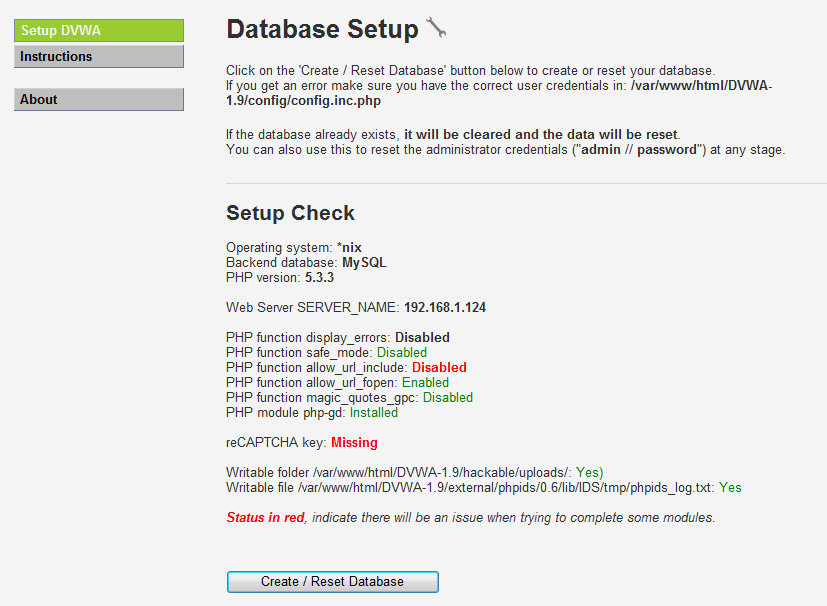This screenshot has width=827, height=606.
Task: Click the reCAPTCHA key Missing status
Action: click(354, 443)
